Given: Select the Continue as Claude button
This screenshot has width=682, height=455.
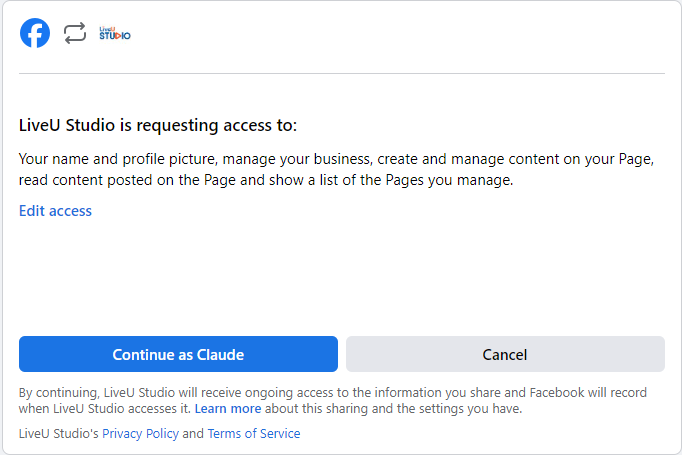Looking at the screenshot, I should pyautogui.click(x=178, y=354).
